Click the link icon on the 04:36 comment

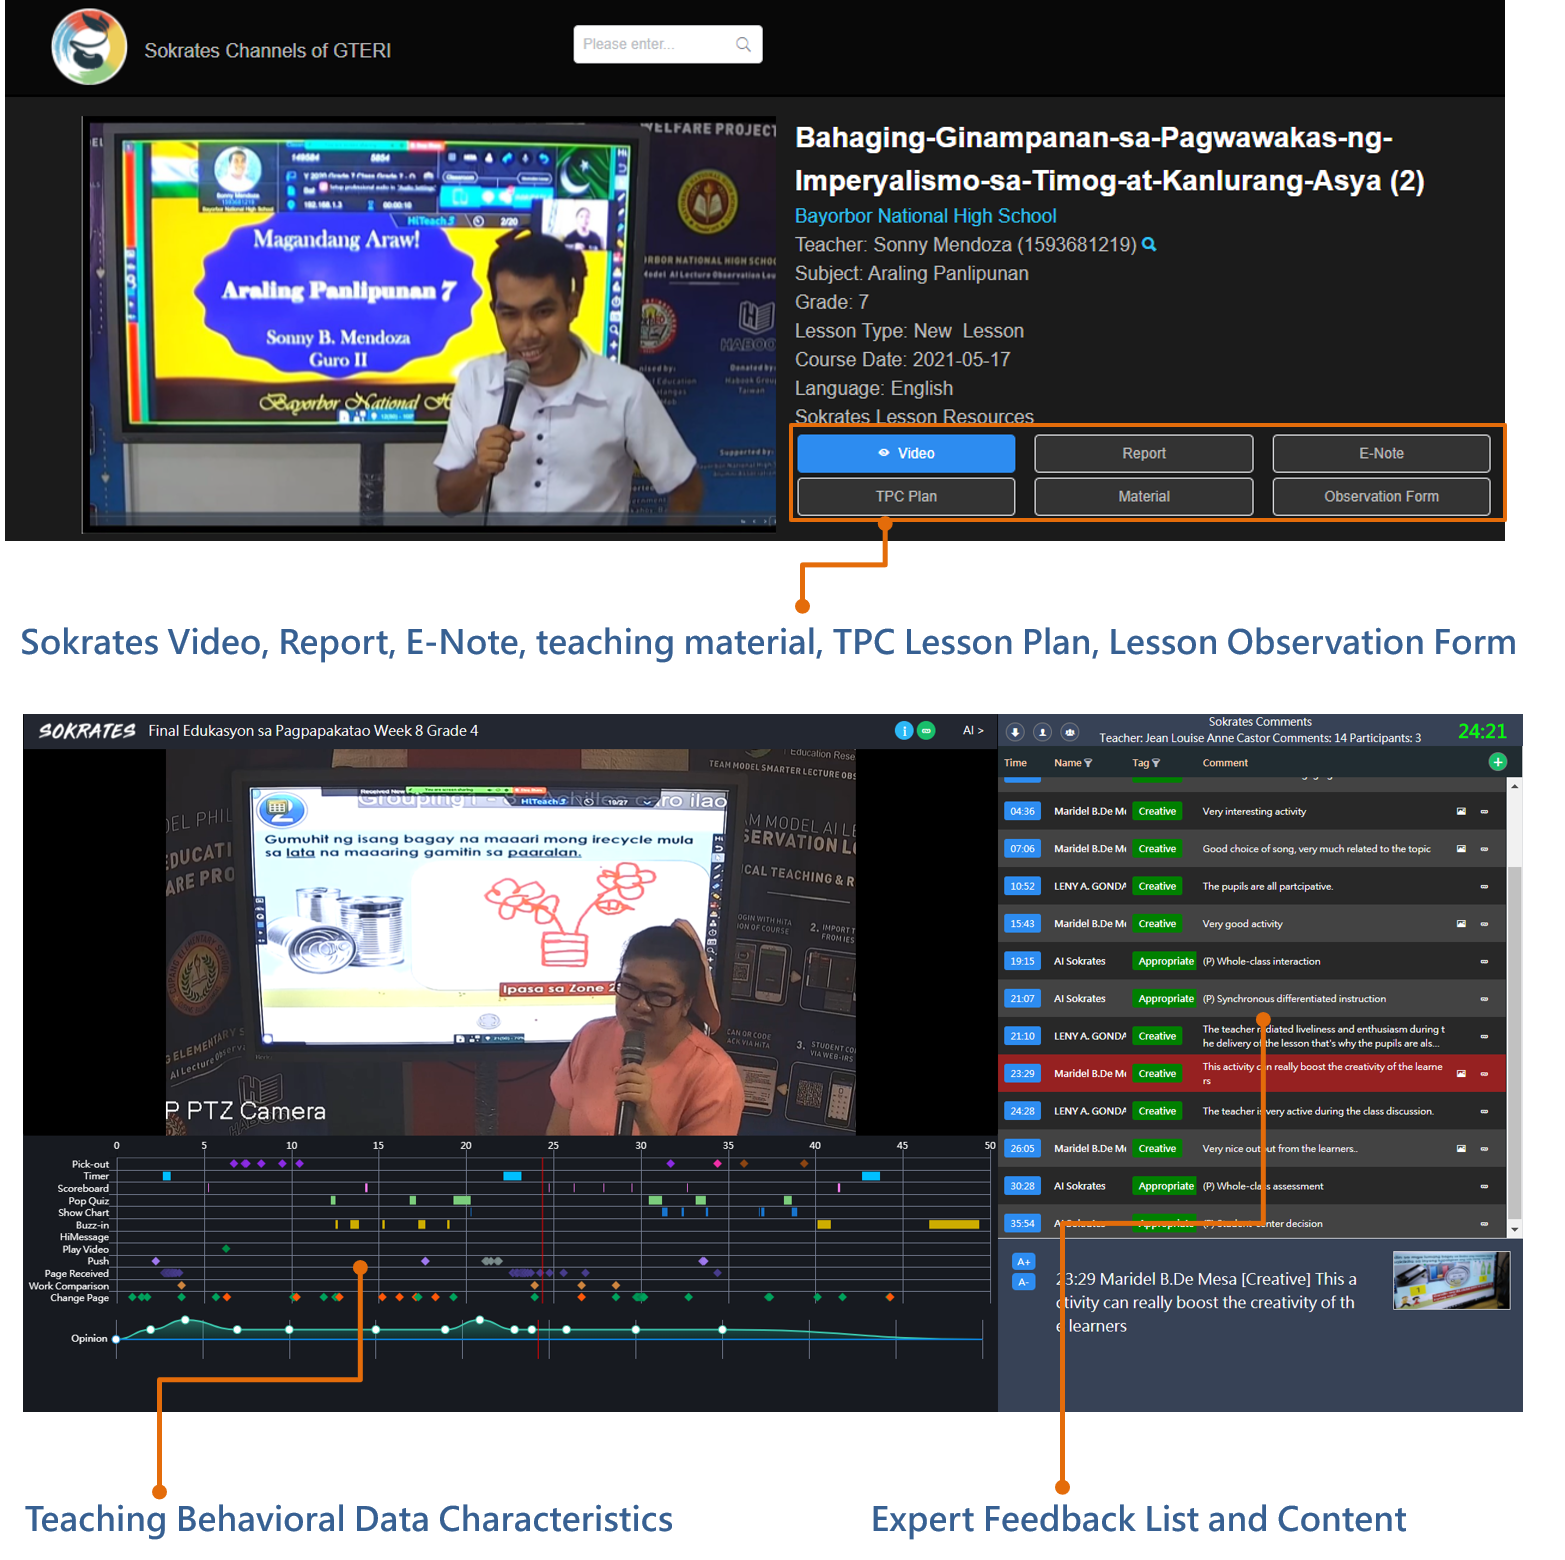(x=1484, y=811)
